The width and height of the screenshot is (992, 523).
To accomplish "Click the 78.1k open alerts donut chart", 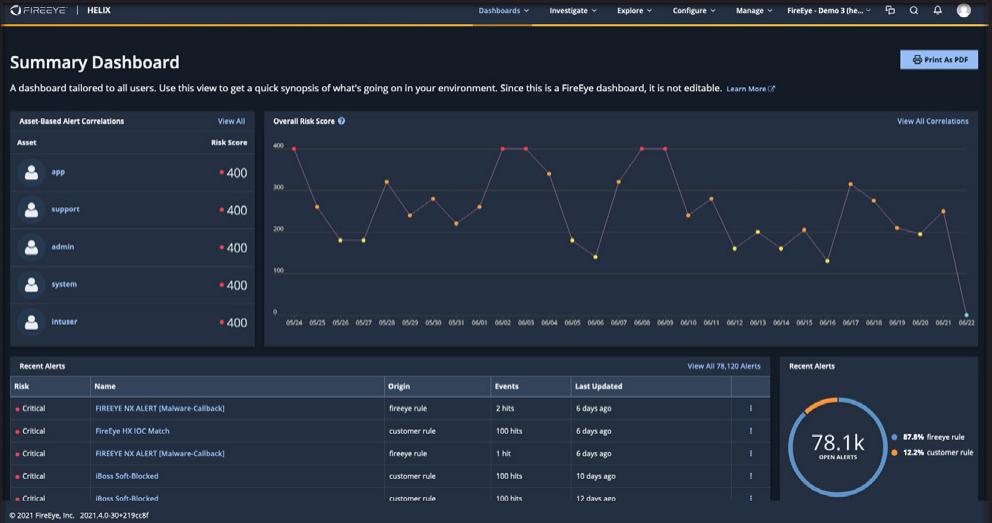I will coord(838,446).
